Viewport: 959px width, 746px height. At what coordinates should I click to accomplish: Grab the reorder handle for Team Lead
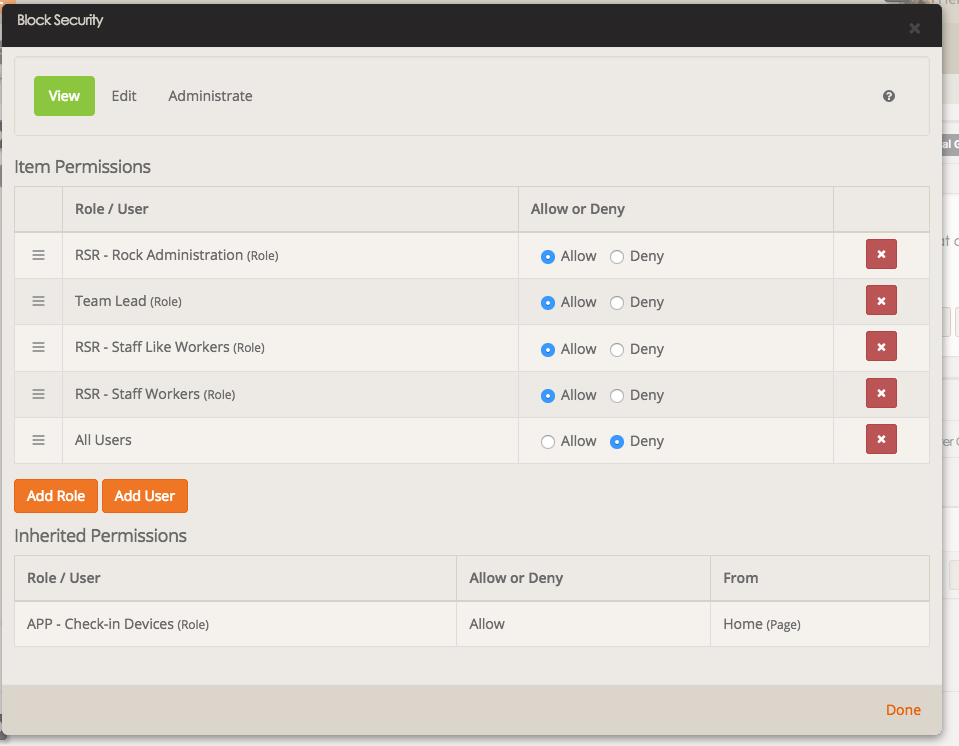(39, 301)
